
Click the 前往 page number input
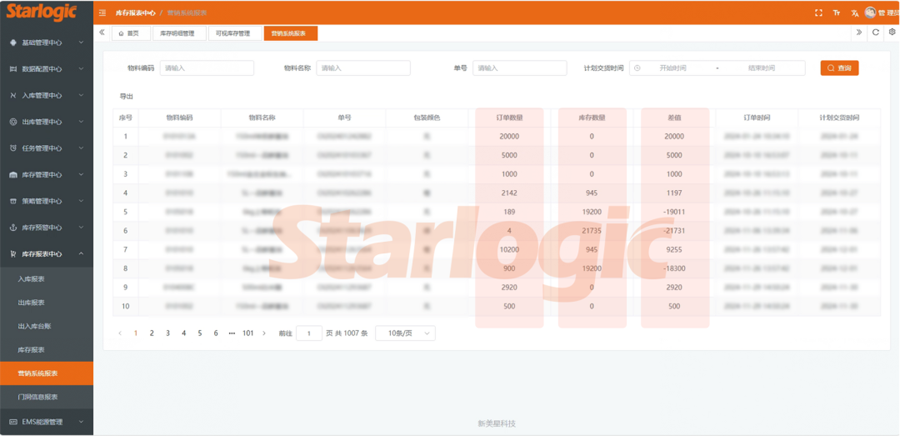click(x=309, y=333)
